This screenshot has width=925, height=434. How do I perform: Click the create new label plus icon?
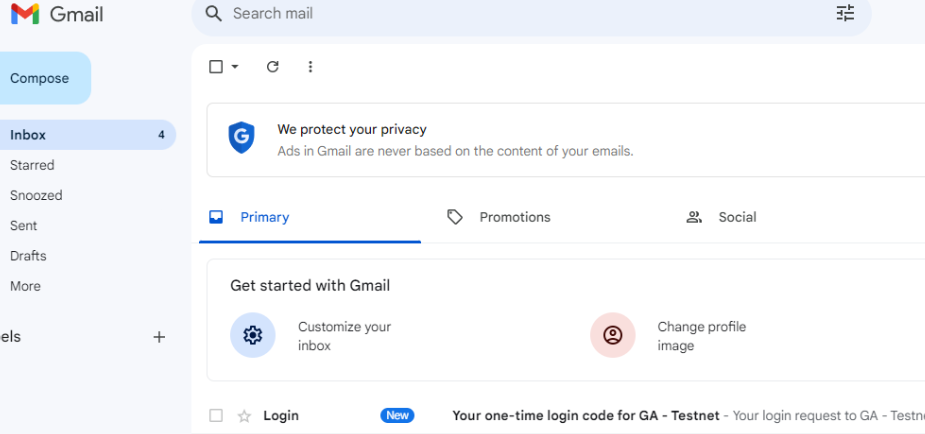click(159, 337)
